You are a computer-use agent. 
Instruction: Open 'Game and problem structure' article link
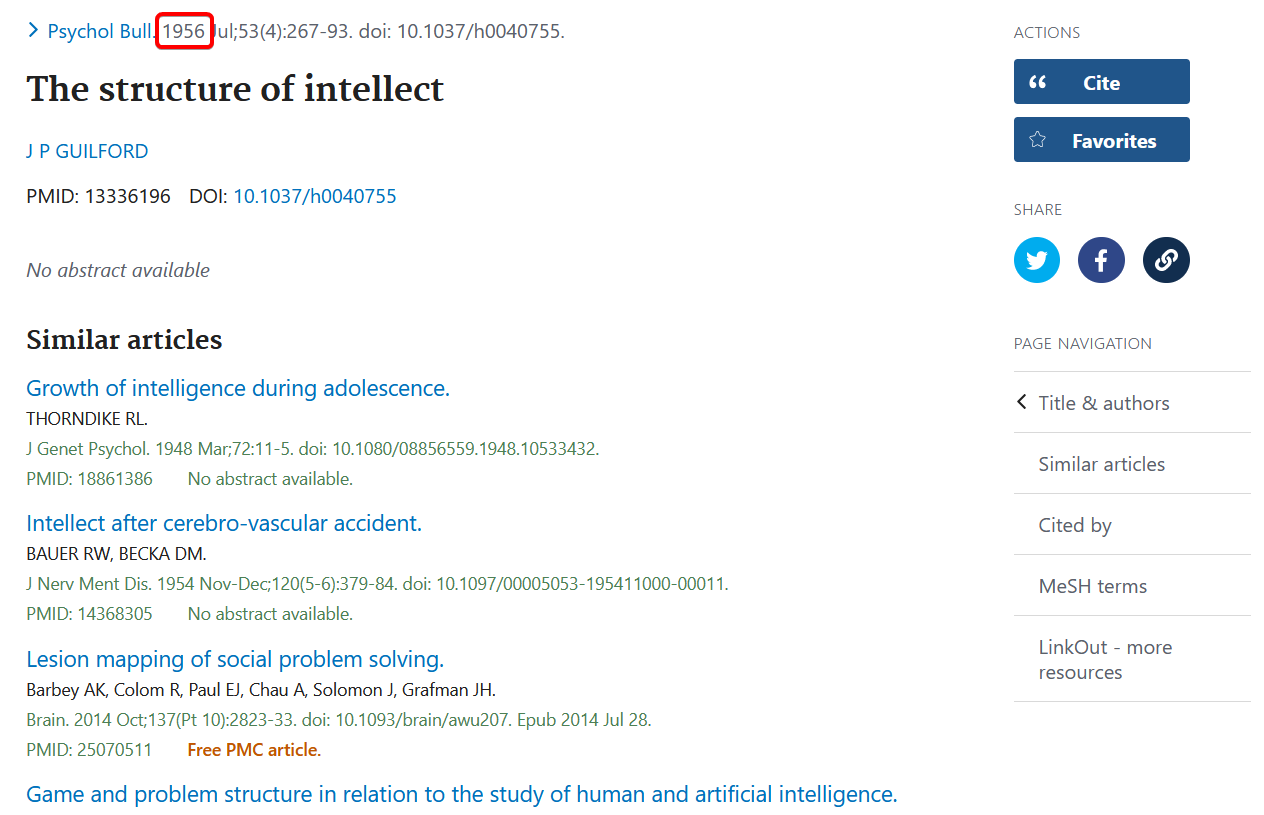pos(461,794)
